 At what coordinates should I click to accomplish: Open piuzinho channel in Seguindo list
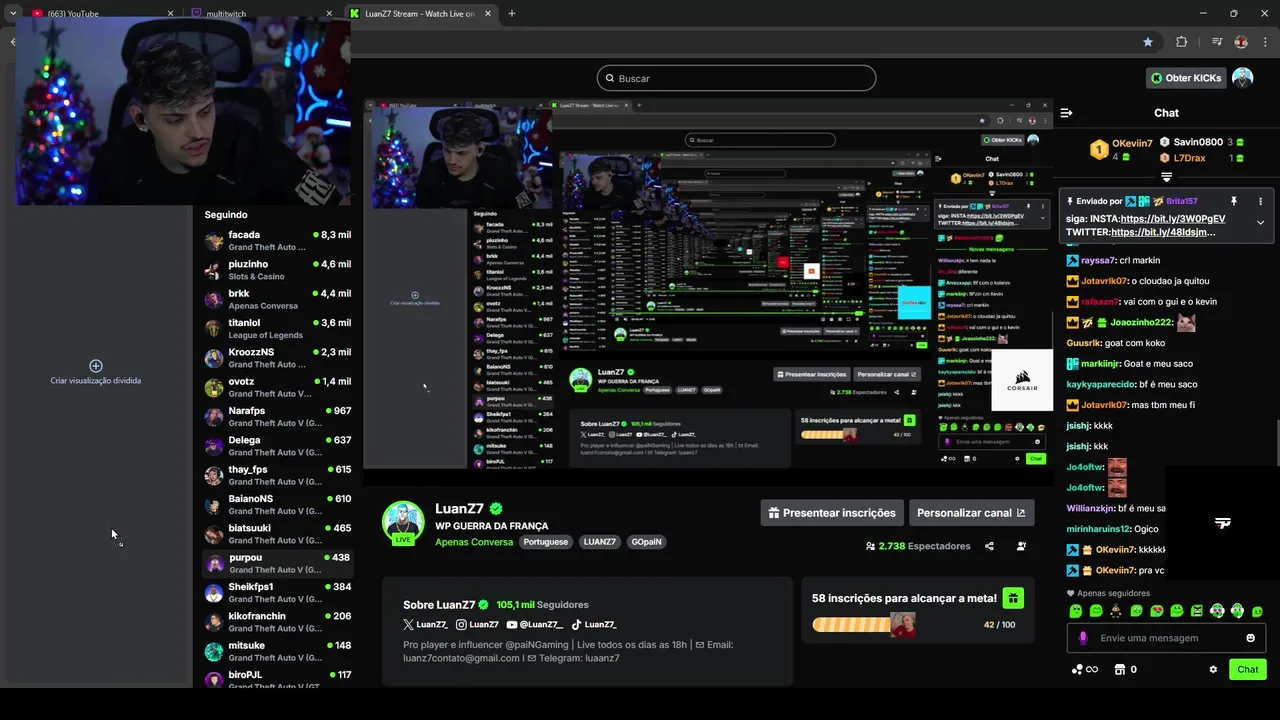[277, 270]
